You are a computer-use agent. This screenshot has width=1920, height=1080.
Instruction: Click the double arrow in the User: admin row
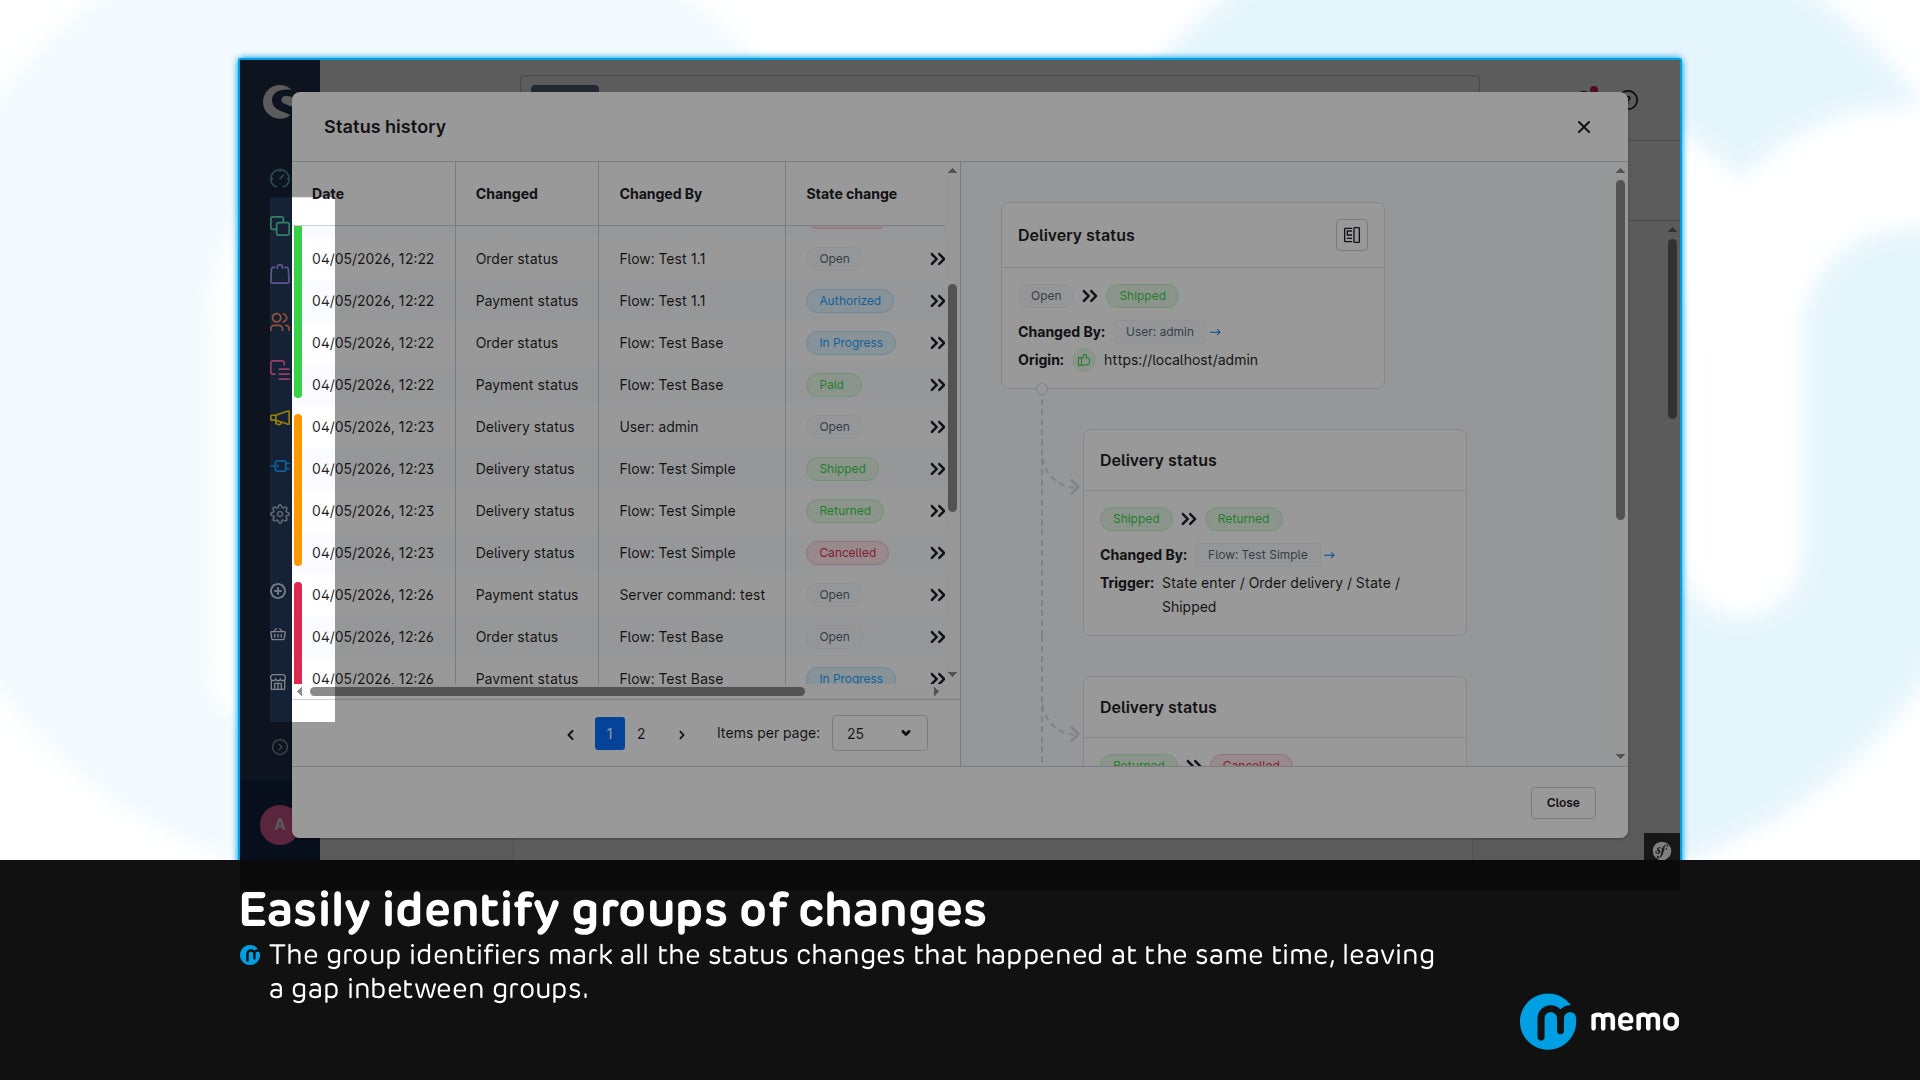(x=937, y=427)
